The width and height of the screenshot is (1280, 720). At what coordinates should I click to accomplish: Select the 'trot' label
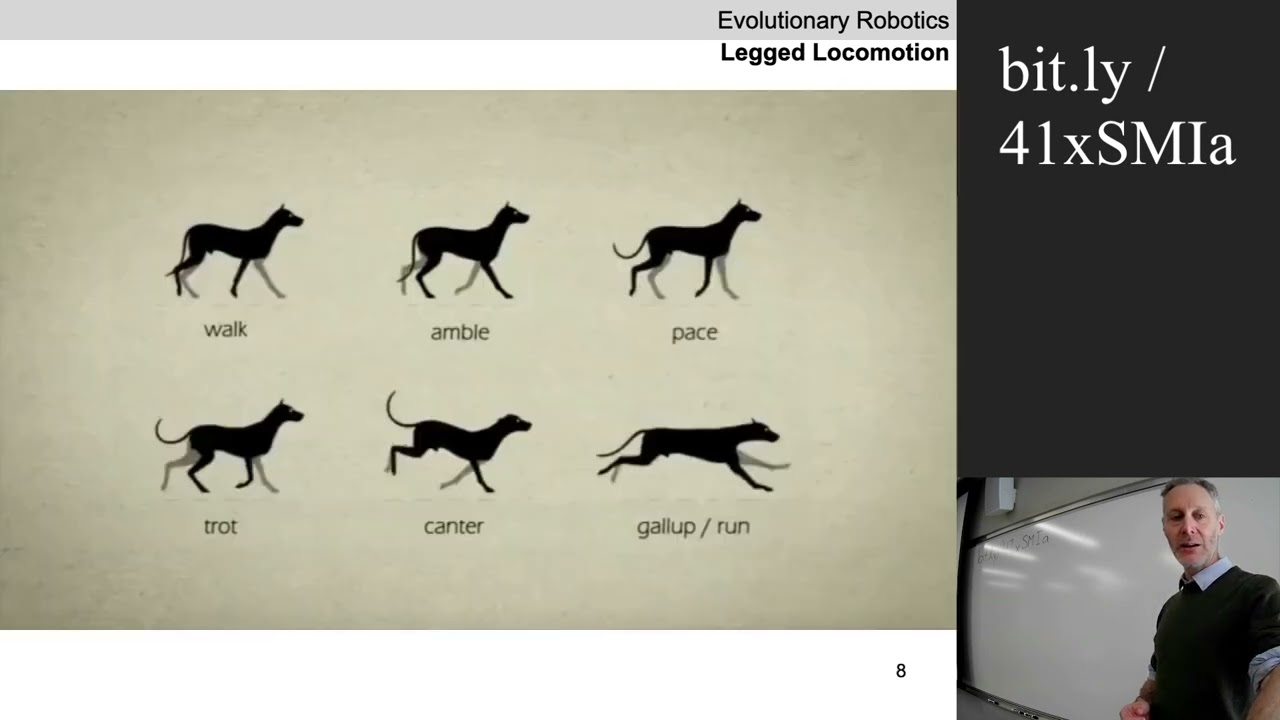(x=221, y=526)
